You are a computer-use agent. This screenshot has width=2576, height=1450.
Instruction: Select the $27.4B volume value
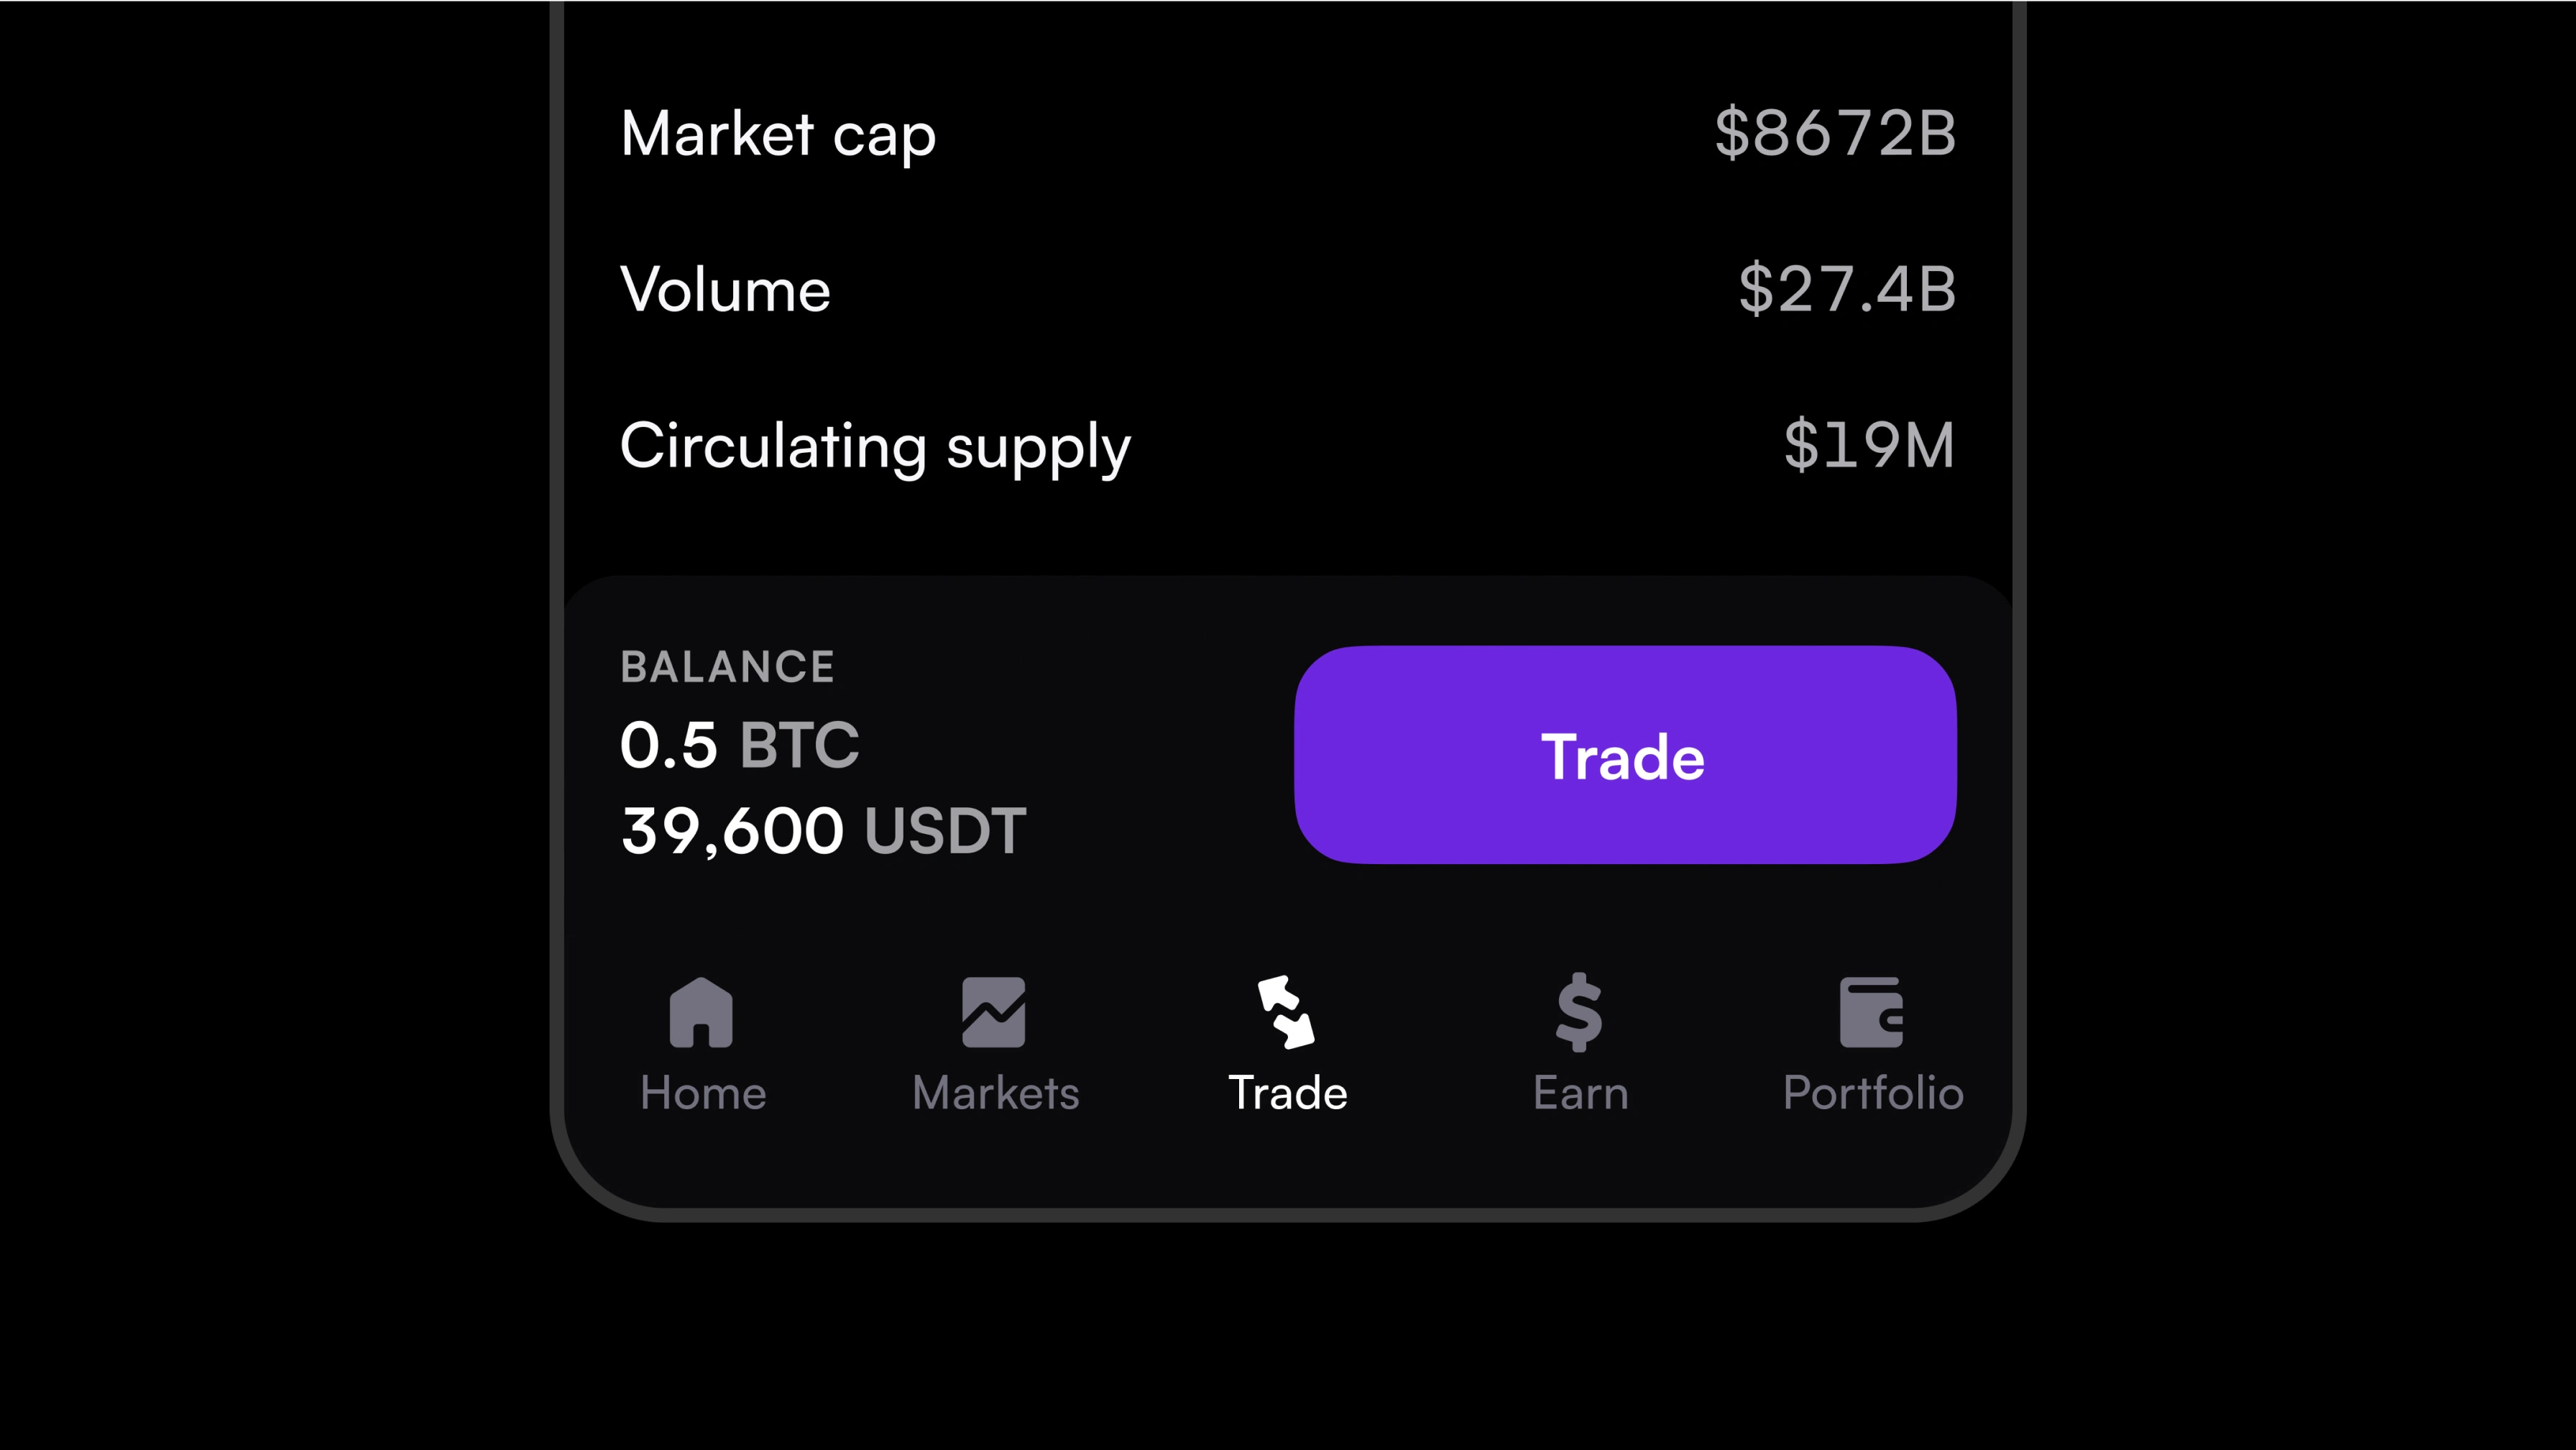(x=1847, y=290)
